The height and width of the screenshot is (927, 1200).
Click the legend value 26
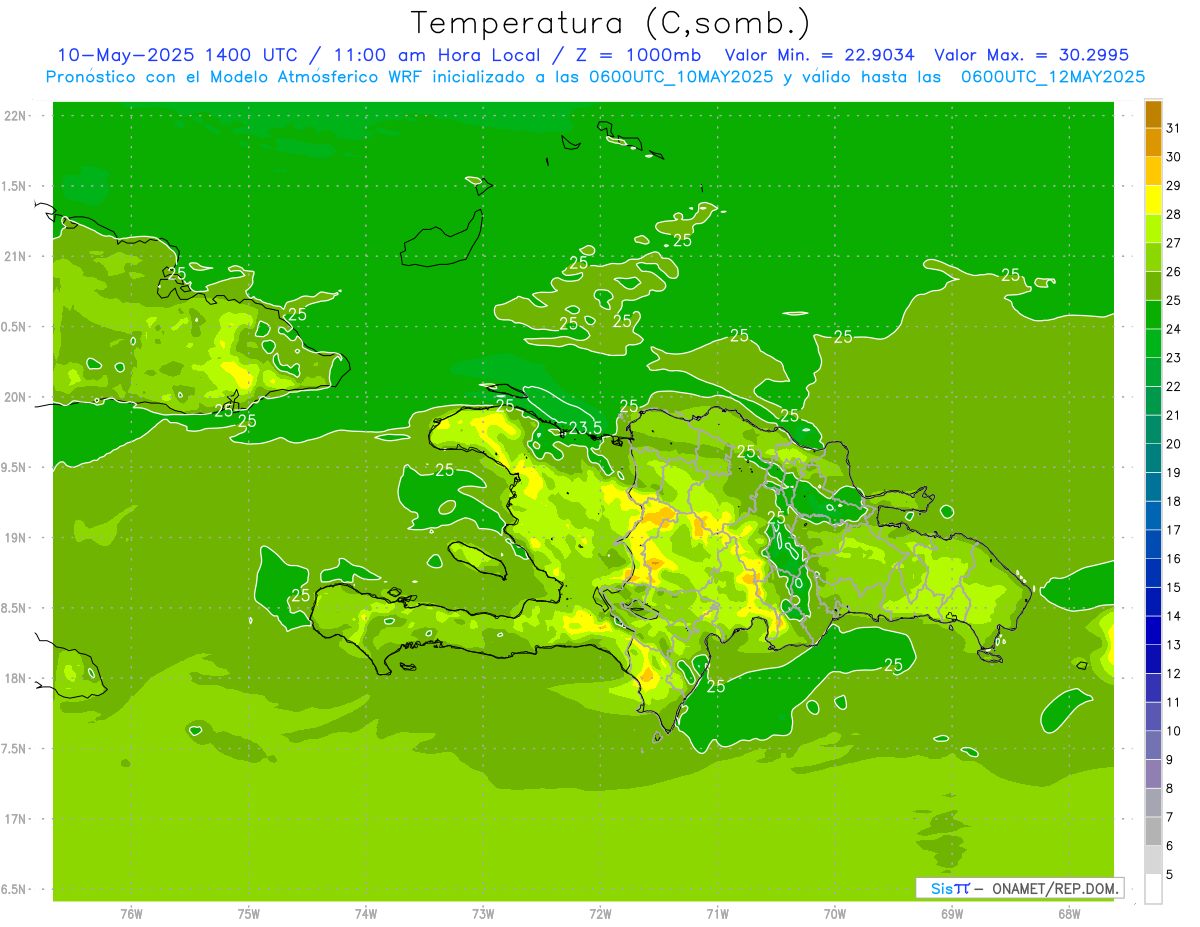click(x=1174, y=272)
